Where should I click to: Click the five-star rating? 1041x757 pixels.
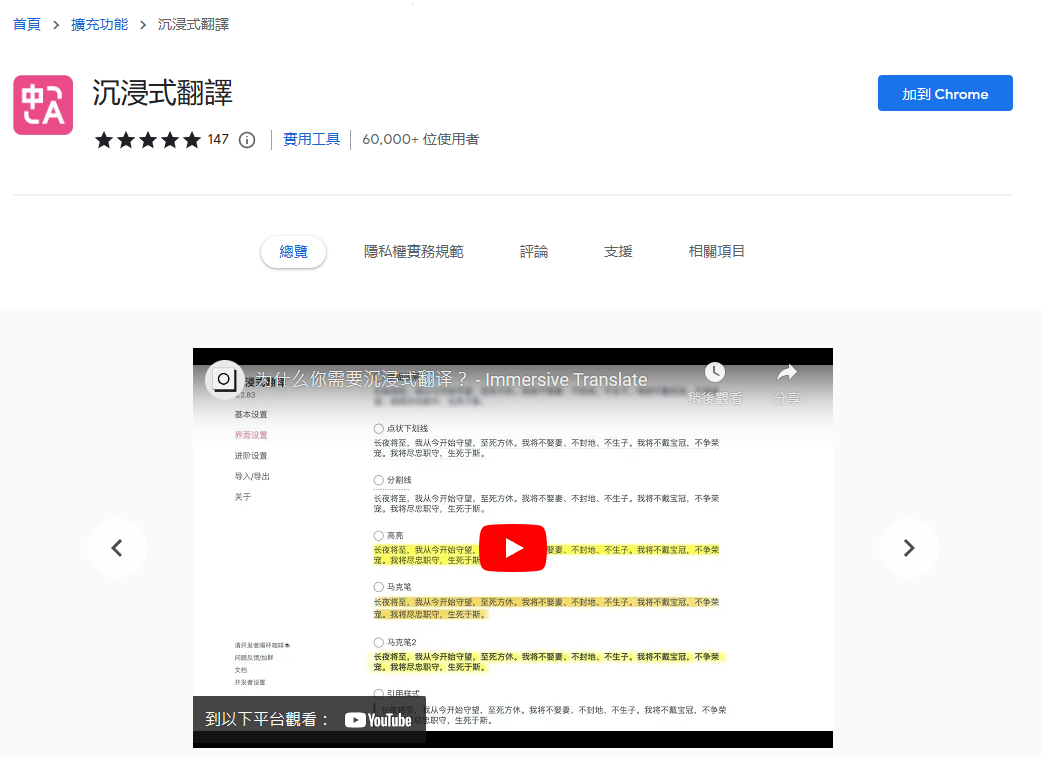[x=148, y=140]
